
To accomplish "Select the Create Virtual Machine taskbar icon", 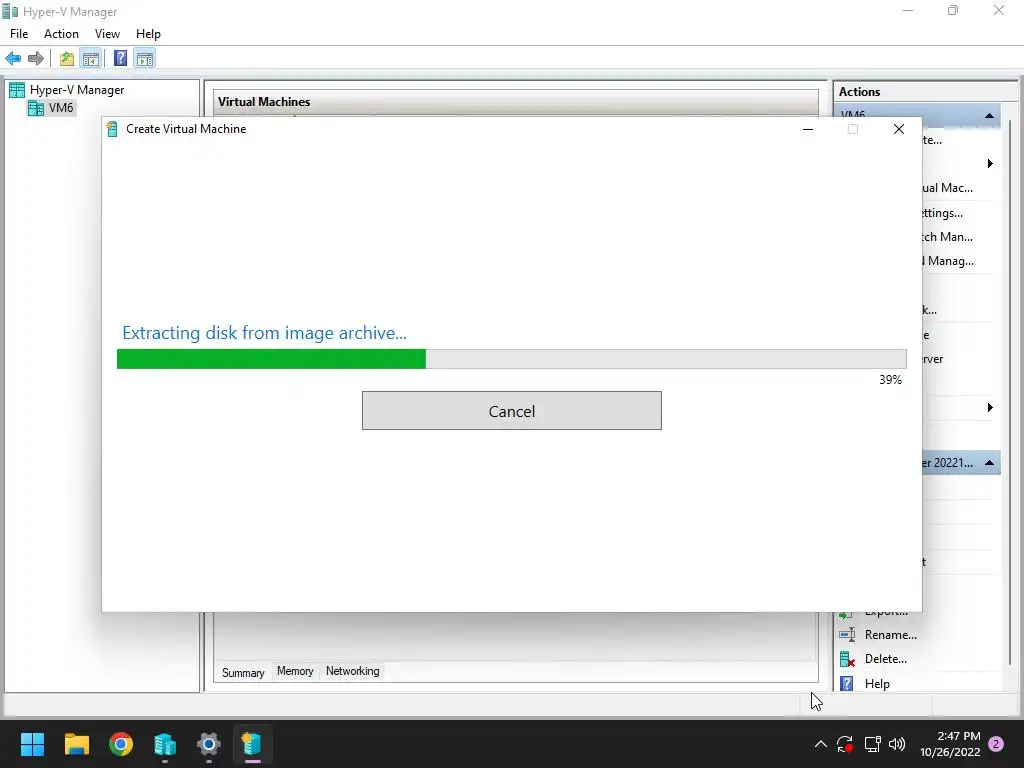I will click(x=253, y=744).
